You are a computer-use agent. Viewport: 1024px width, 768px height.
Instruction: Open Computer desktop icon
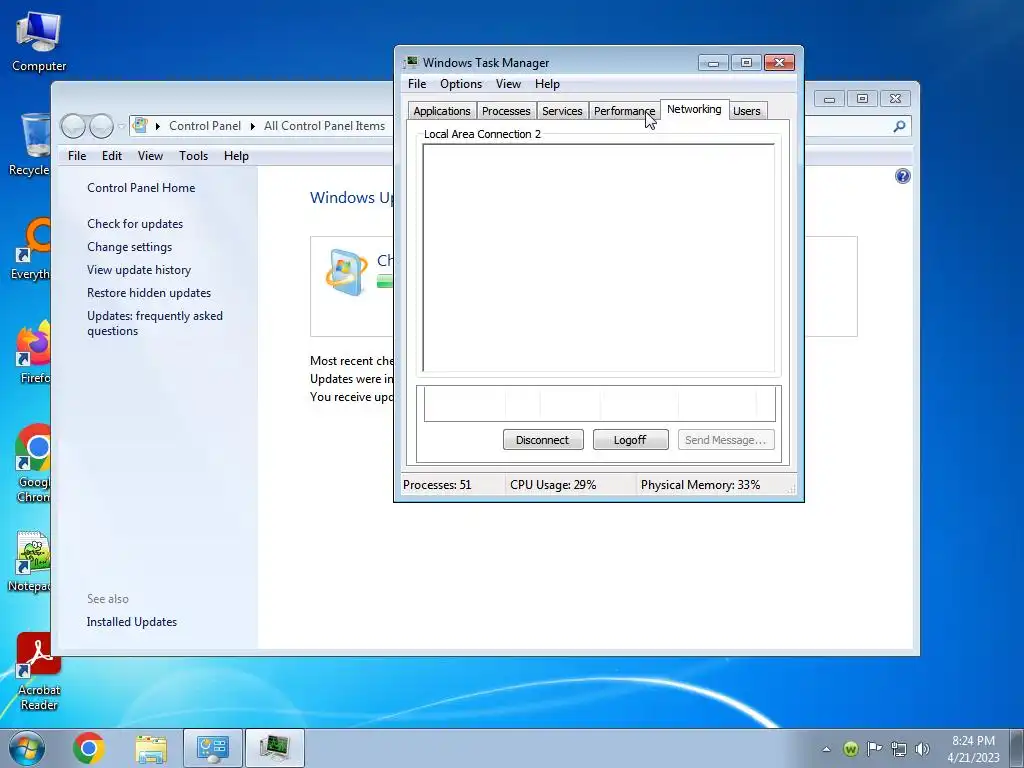tap(39, 42)
